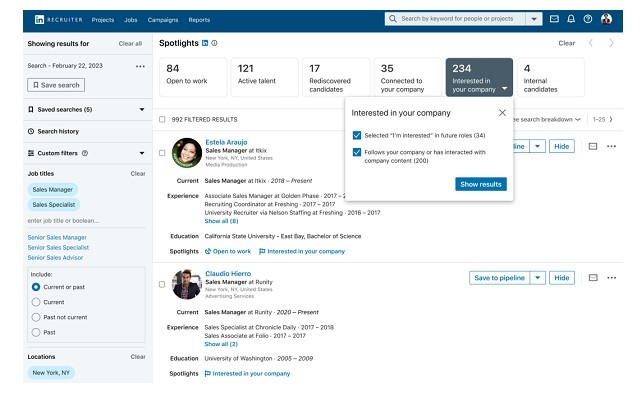Open Estela Araujo's profile photo
642x397 pixels.
(187, 153)
